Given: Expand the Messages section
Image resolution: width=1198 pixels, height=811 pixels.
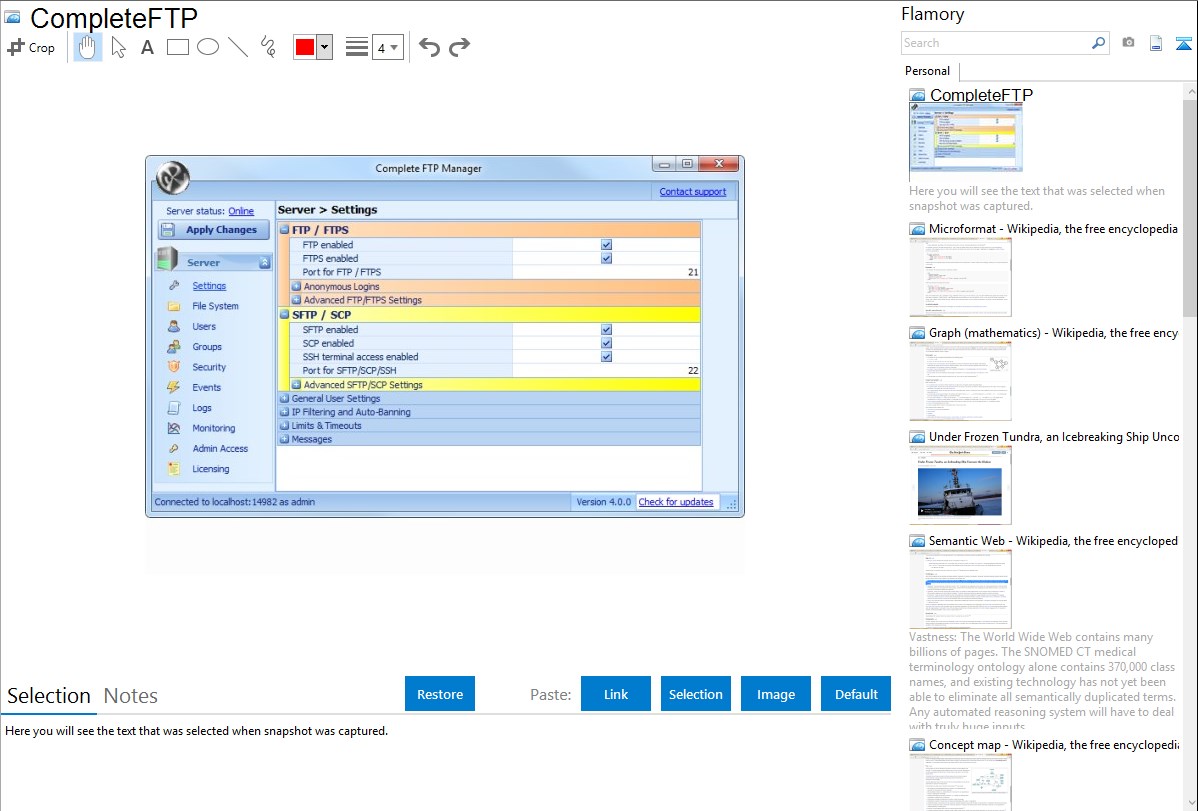Looking at the screenshot, I should 284,440.
